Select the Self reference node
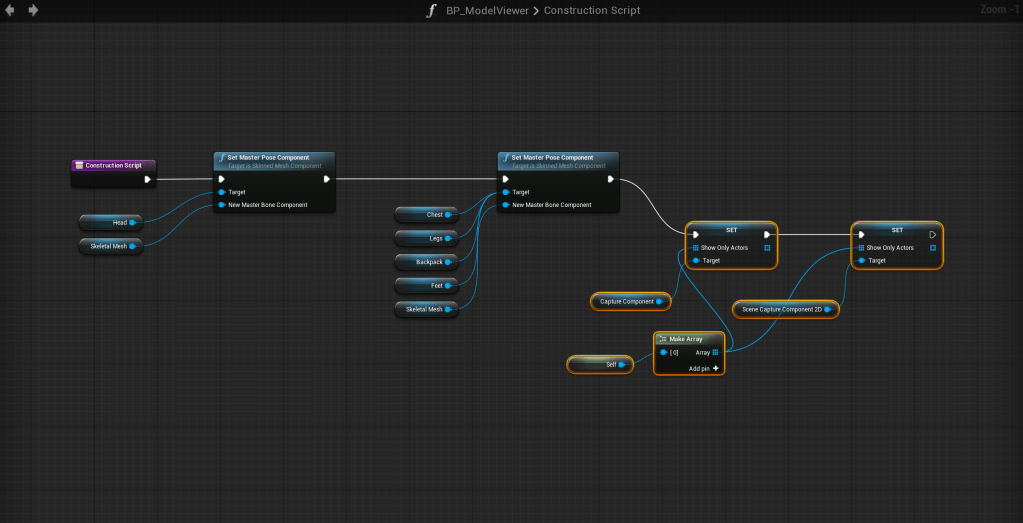The width and height of the screenshot is (1023, 523). (600, 365)
